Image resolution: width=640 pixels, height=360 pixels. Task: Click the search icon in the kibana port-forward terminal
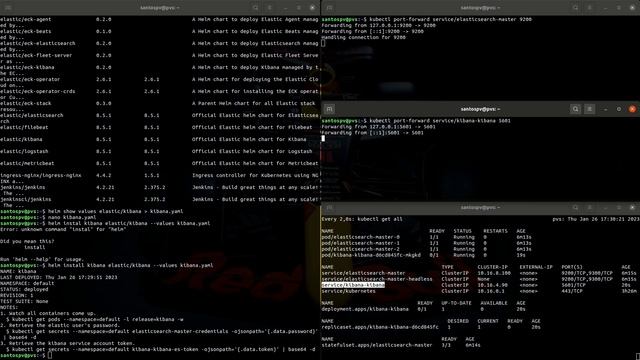click(x=576, y=109)
